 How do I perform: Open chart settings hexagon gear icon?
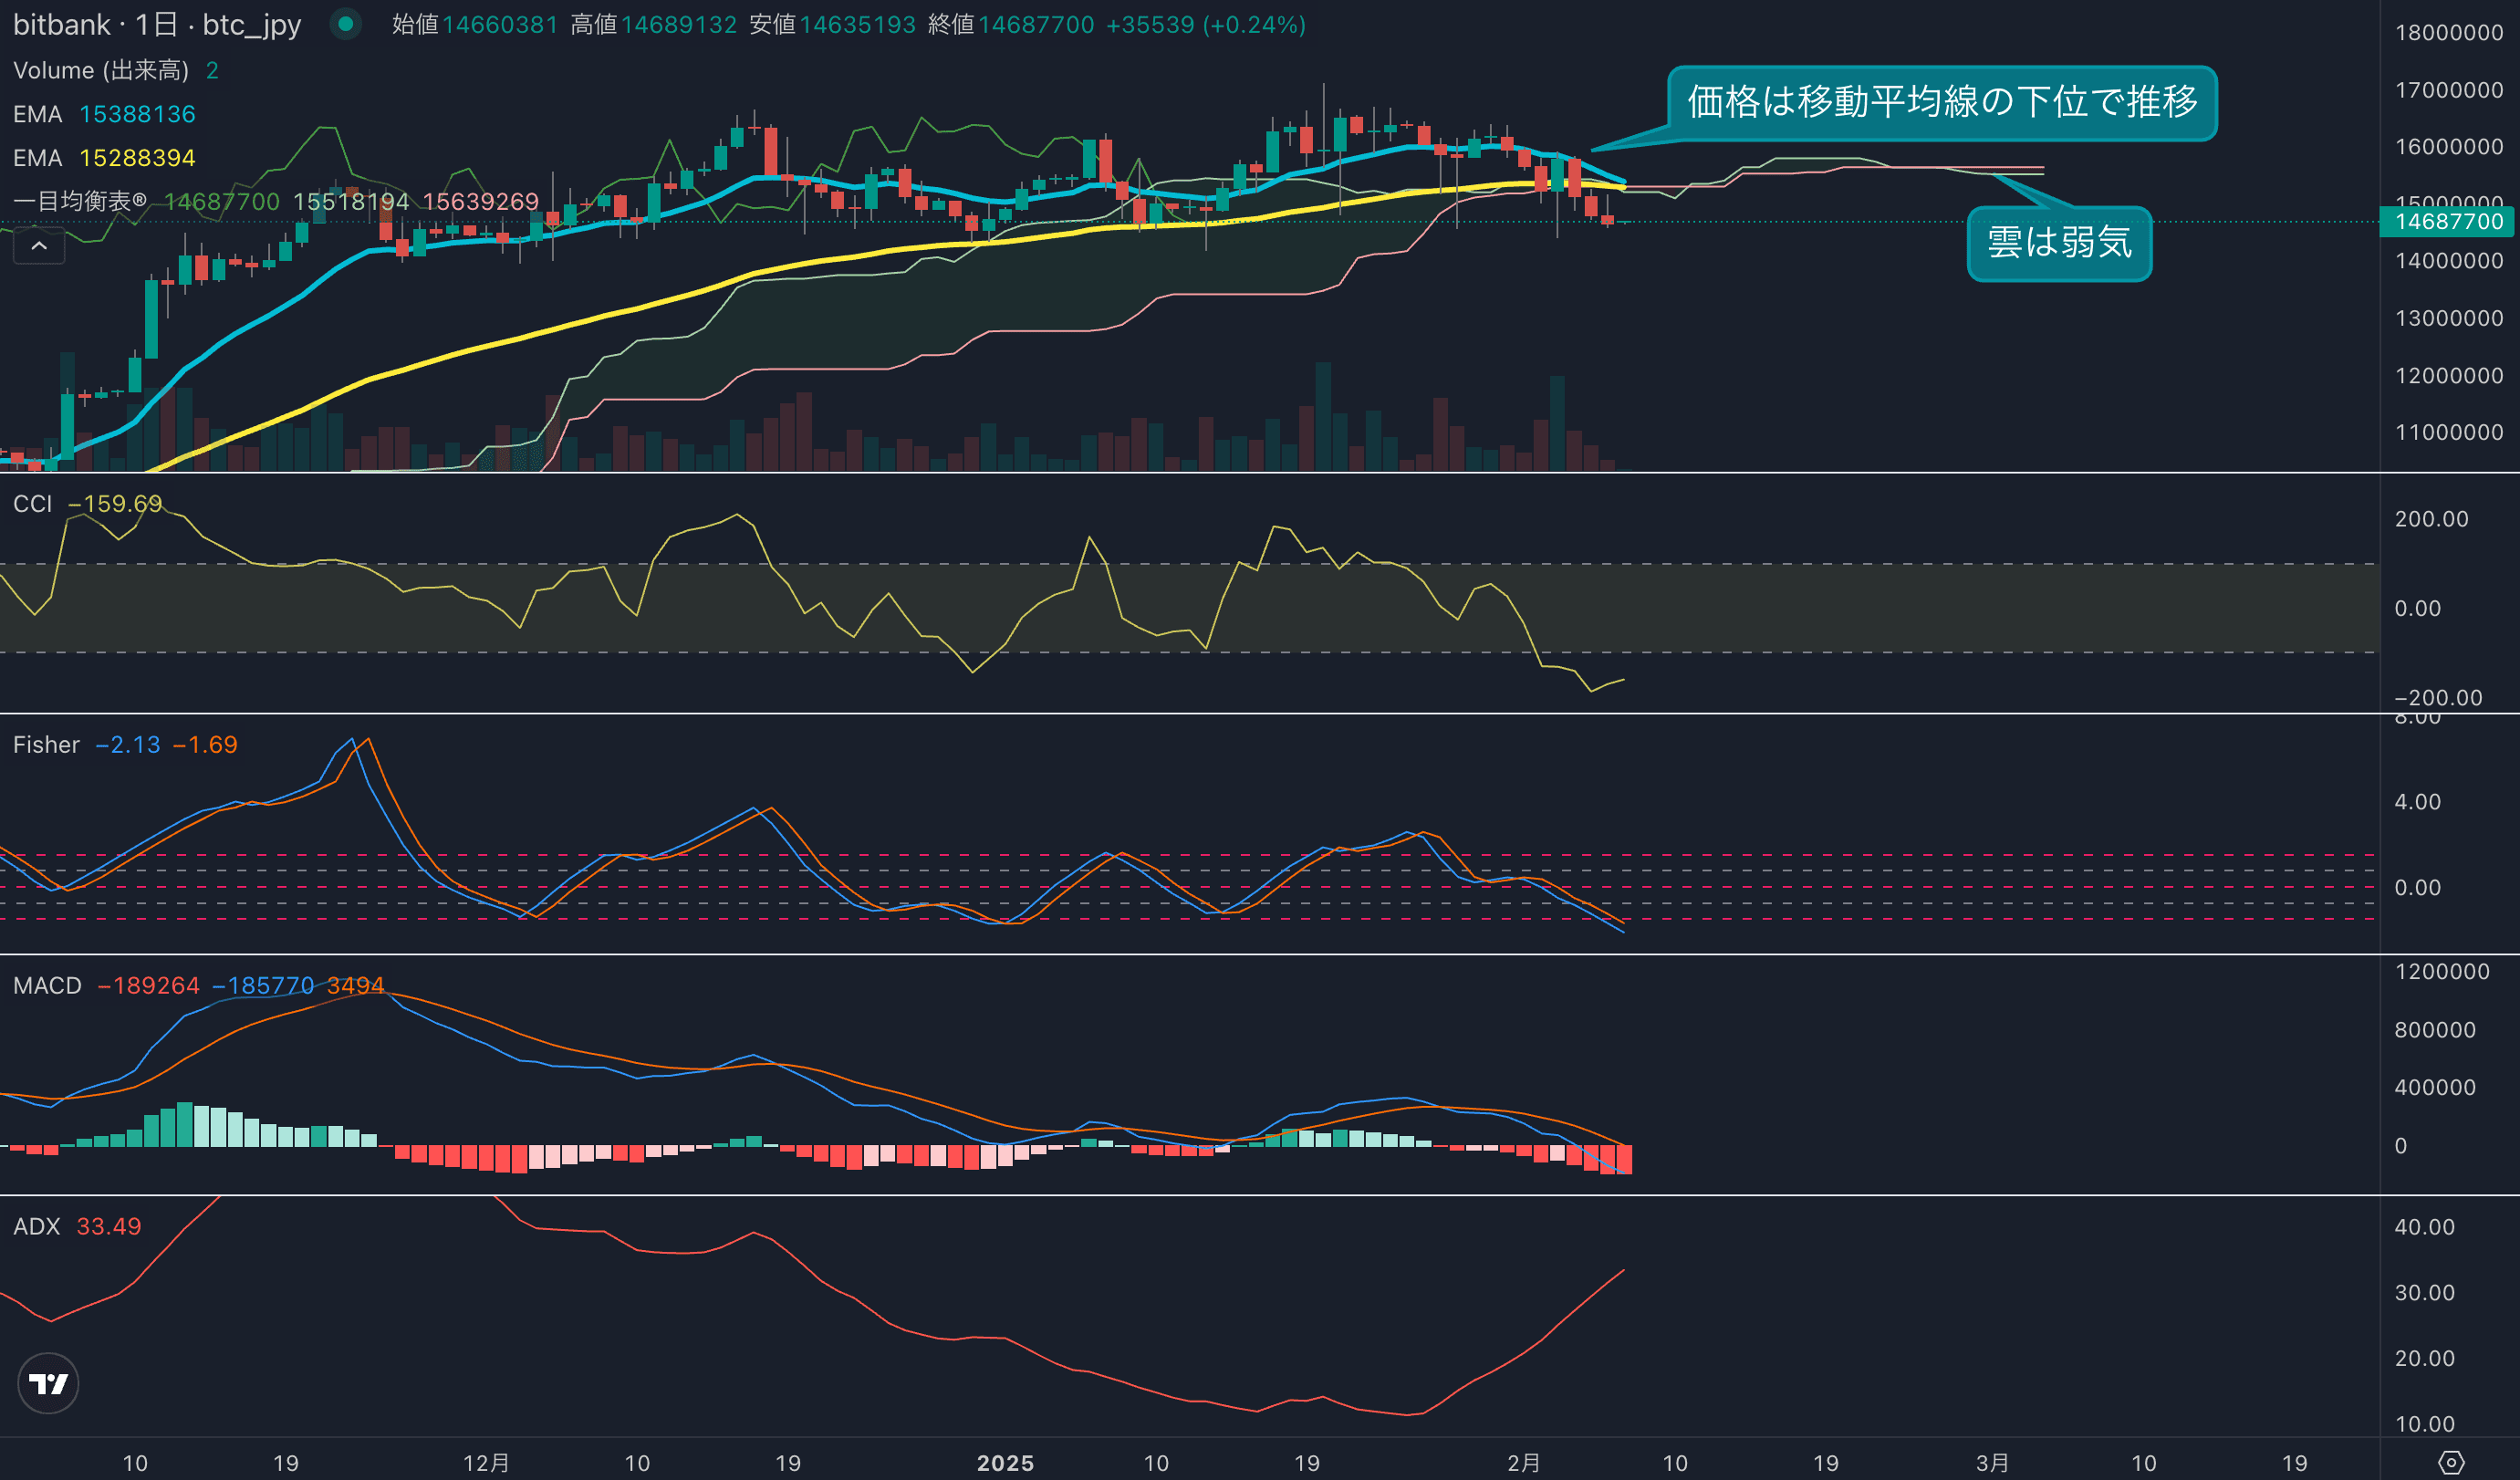point(2450,1462)
